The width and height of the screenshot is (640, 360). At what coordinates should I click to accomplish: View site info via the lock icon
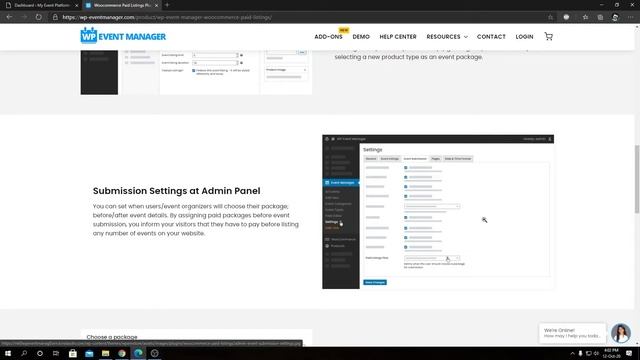(55, 17)
